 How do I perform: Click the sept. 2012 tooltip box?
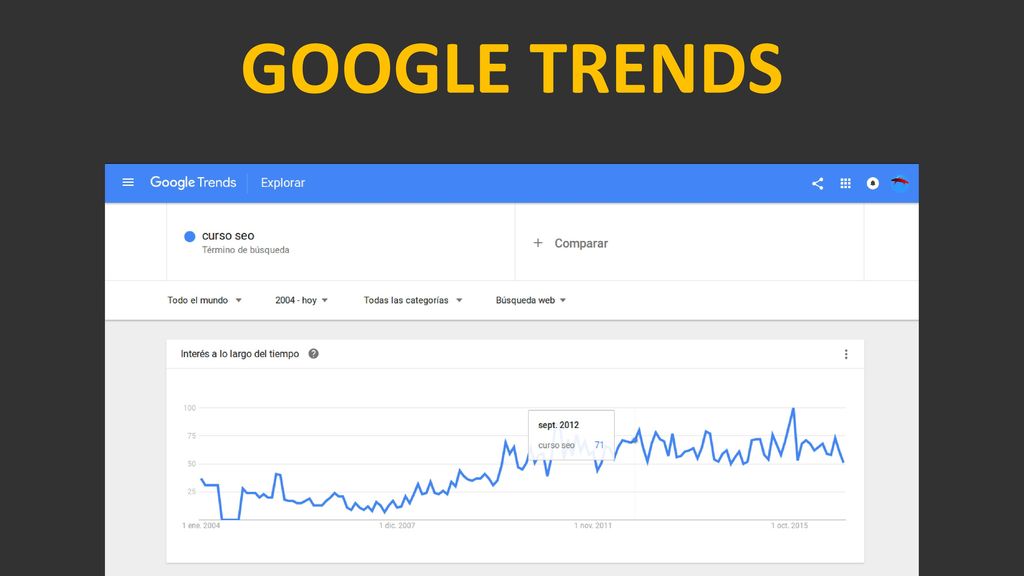[571, 435]
